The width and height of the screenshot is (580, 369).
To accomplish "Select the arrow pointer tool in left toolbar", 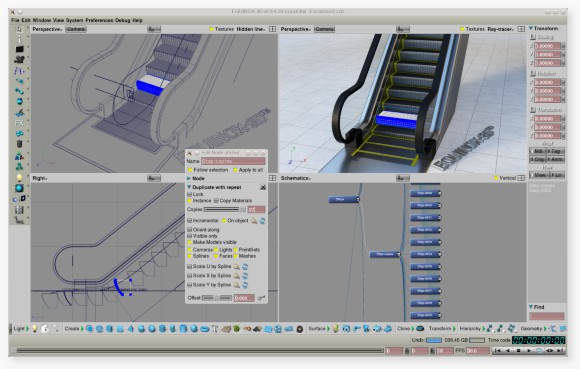I will [x=19, y=29].
